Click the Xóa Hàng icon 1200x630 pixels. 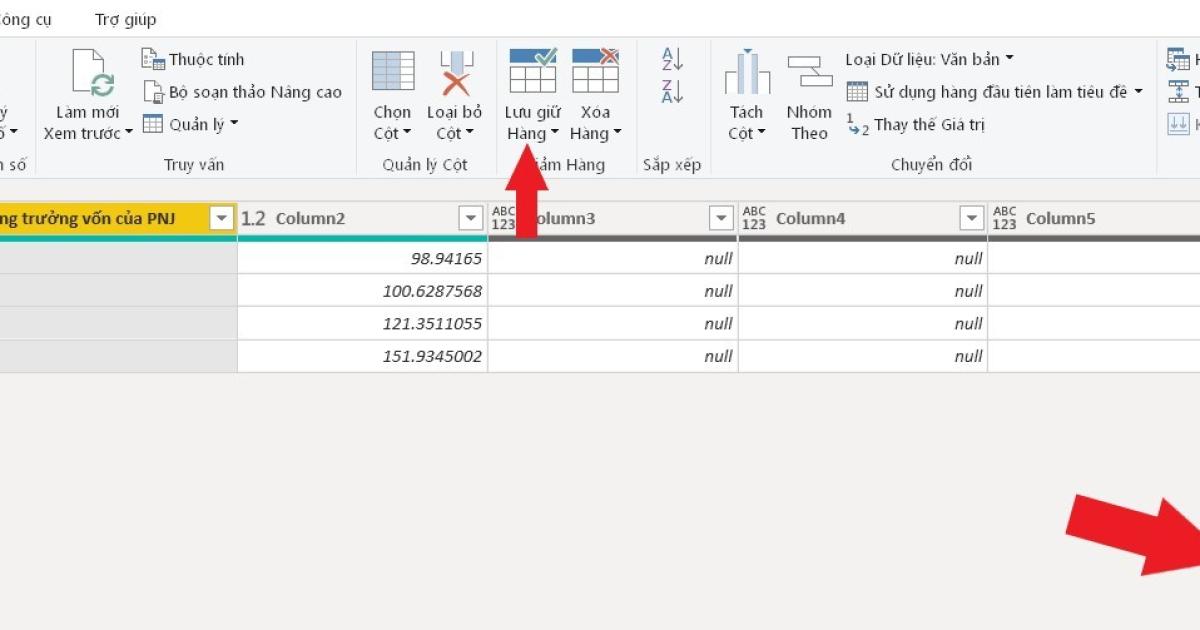point(595,71)
